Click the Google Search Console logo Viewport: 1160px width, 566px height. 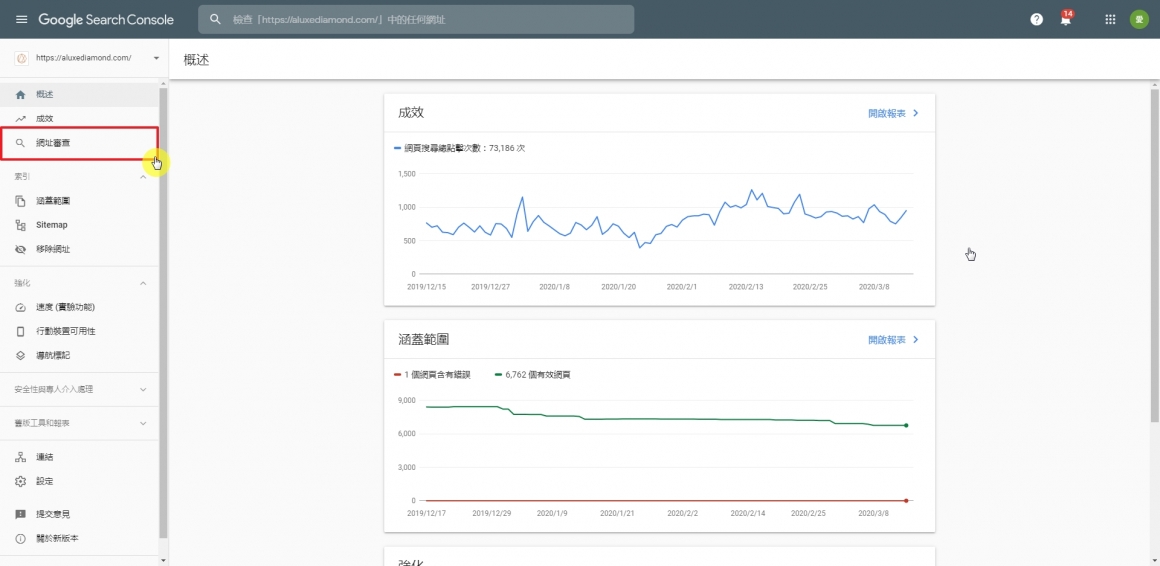[x=106, y=19]
